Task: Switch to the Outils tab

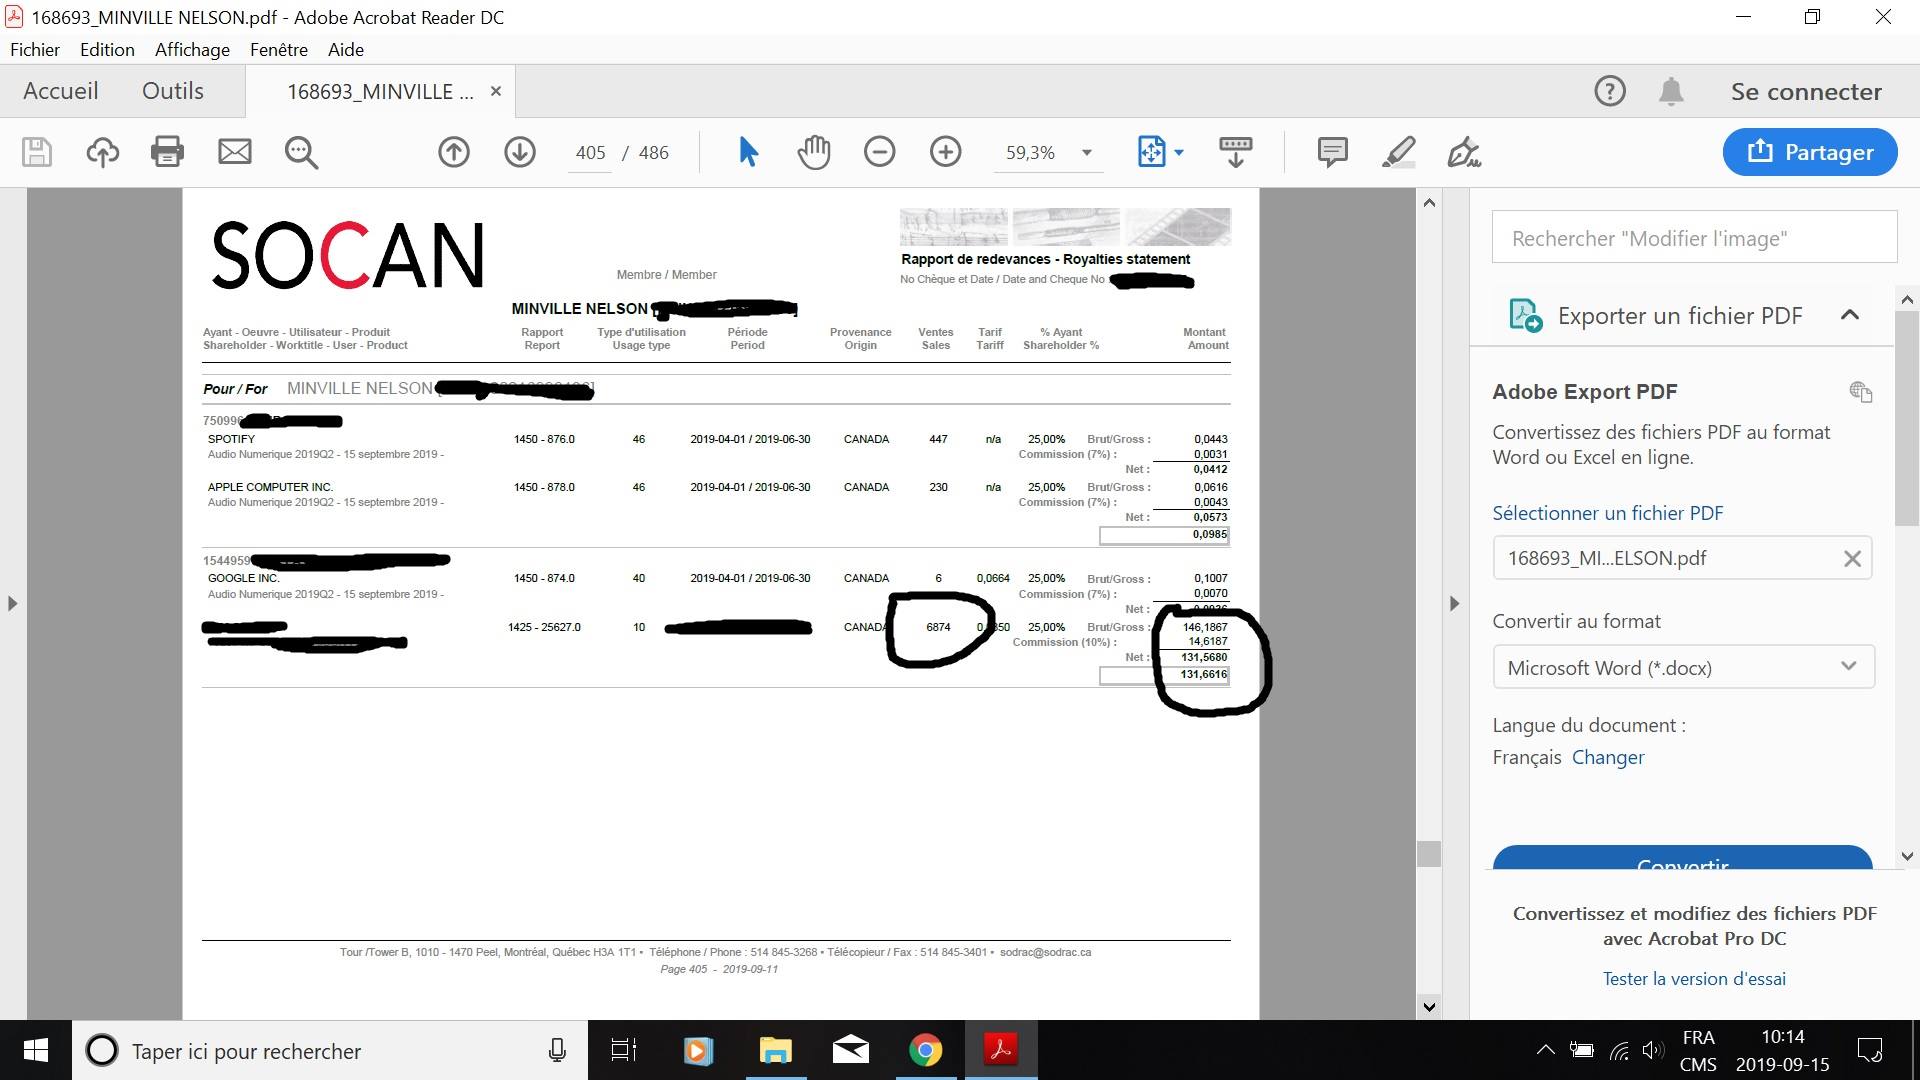Action: click(x=173, y=91)
